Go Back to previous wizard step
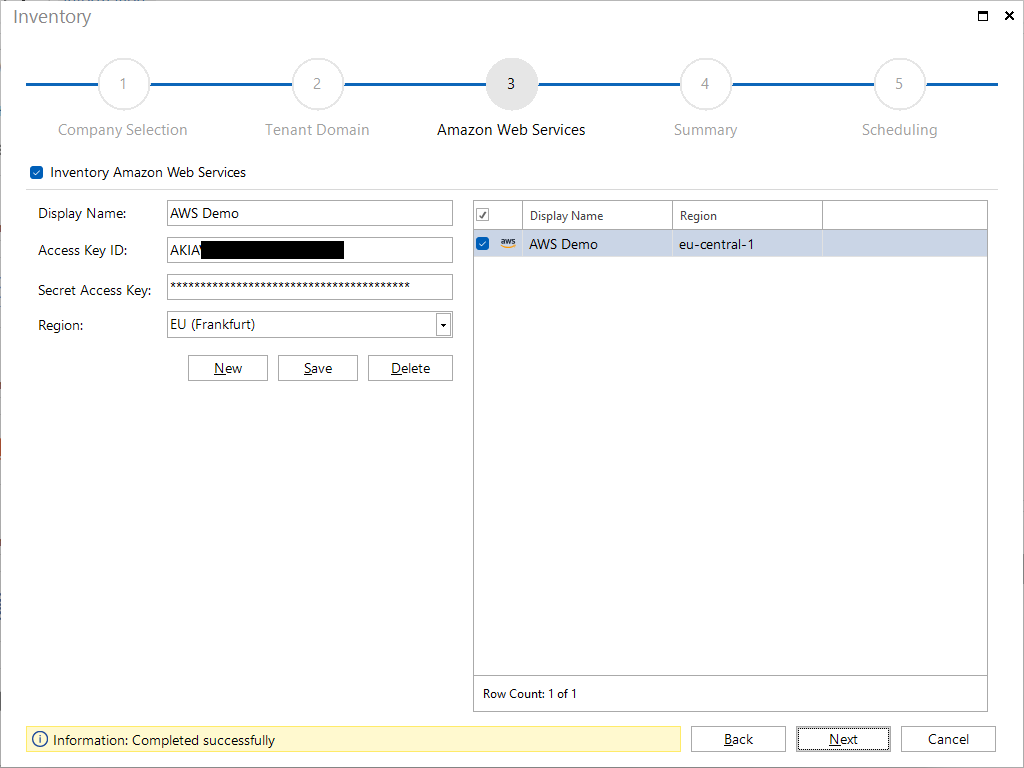 [x=739, y=739]
